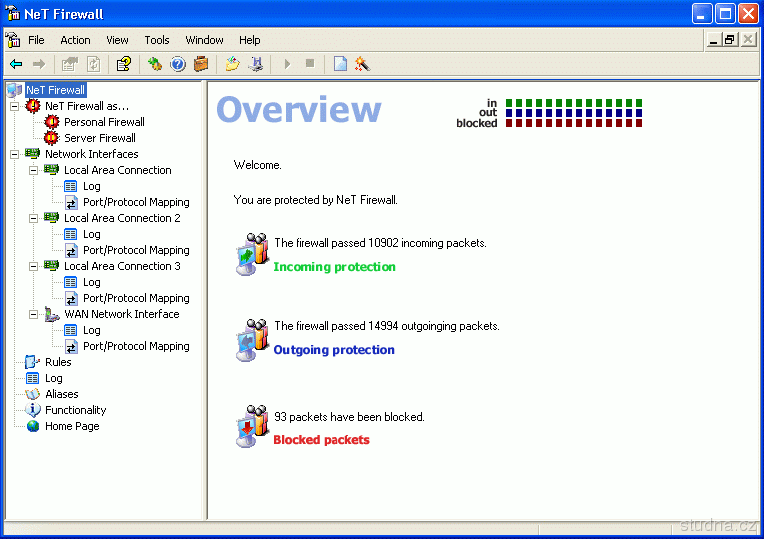Click the green-and-orange arrows toolbar icon
The width and height of the screenshot is (764, 539).
[x=155, y=64]
